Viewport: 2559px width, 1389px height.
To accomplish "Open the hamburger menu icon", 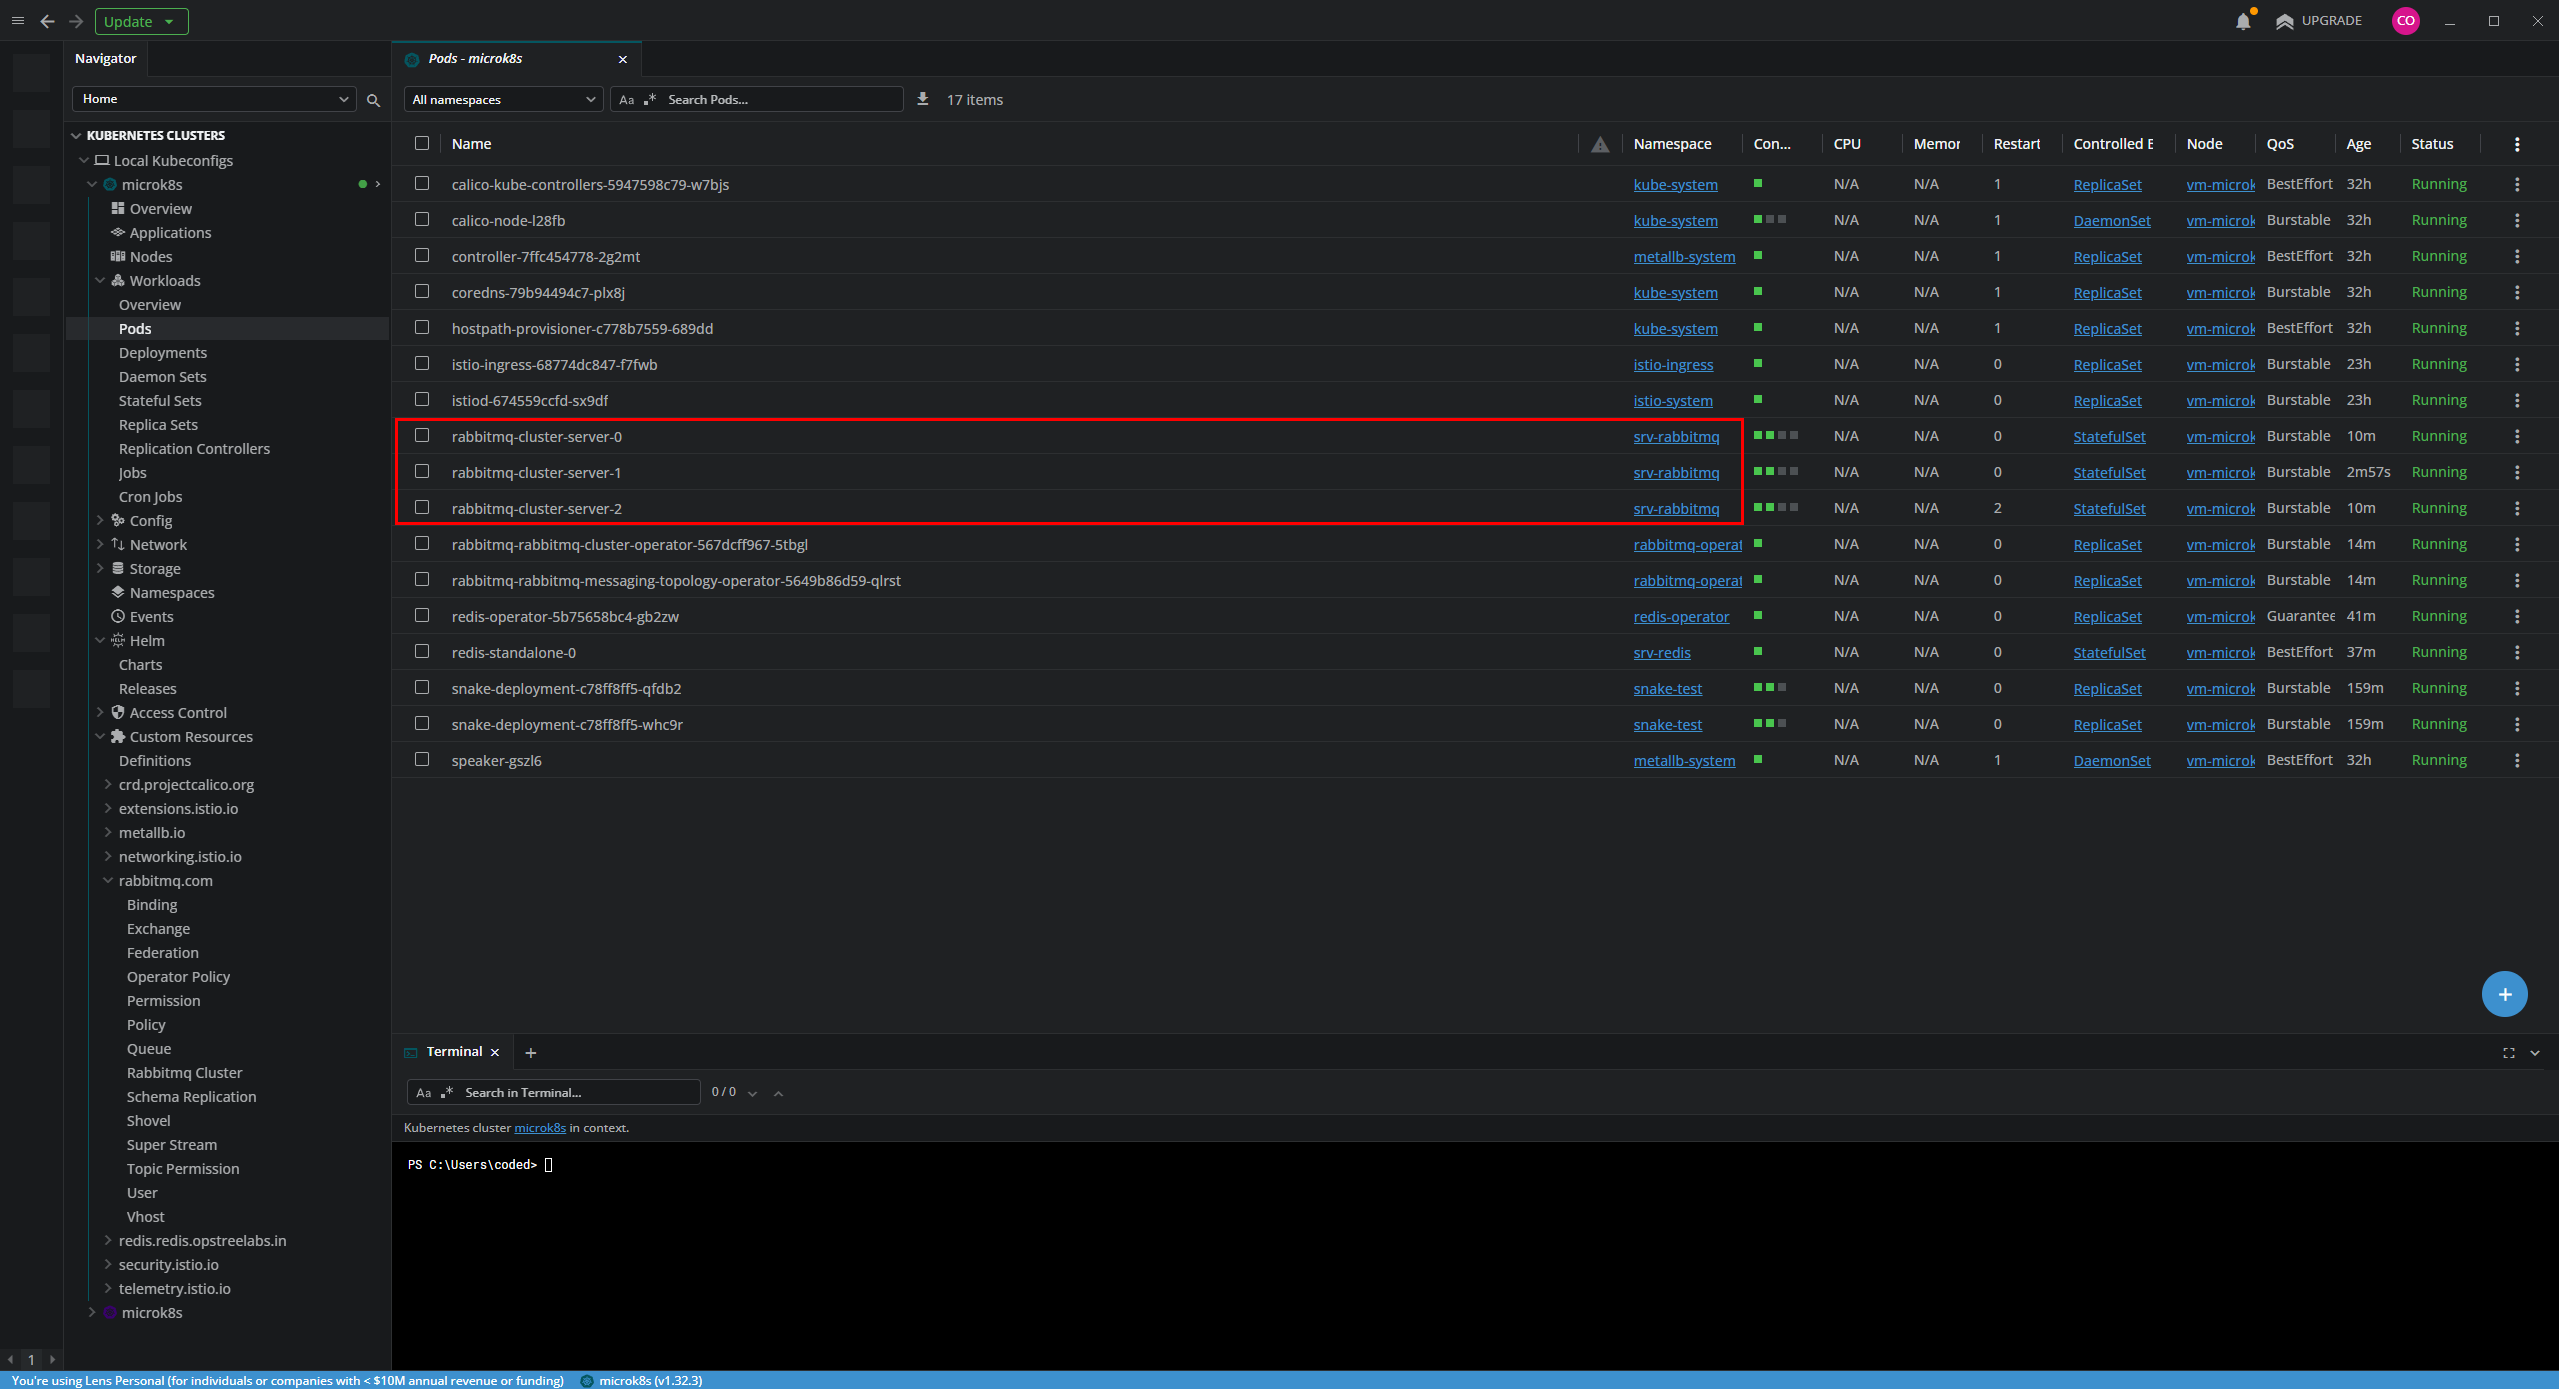I will pyautogui.click(x=18, y=21).
